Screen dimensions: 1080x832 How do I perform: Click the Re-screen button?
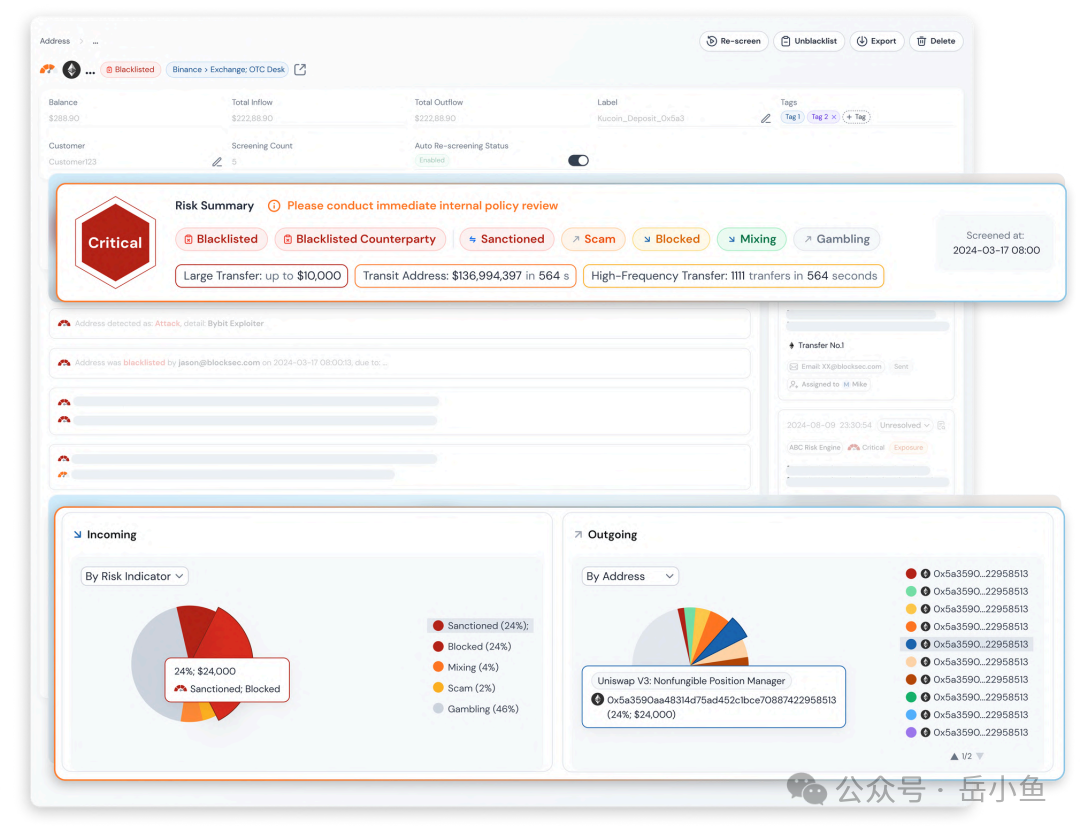[x=734, y=41]
